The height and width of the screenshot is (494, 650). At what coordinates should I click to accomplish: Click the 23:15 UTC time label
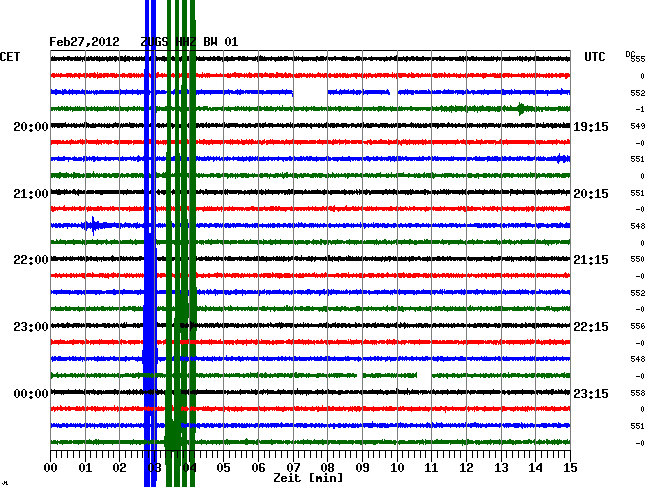[x=591, y=393]
